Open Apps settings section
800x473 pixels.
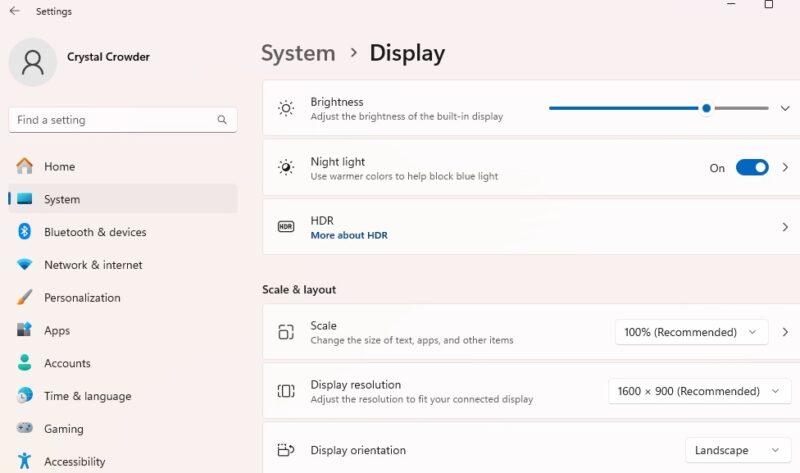(x=122, y=330)
